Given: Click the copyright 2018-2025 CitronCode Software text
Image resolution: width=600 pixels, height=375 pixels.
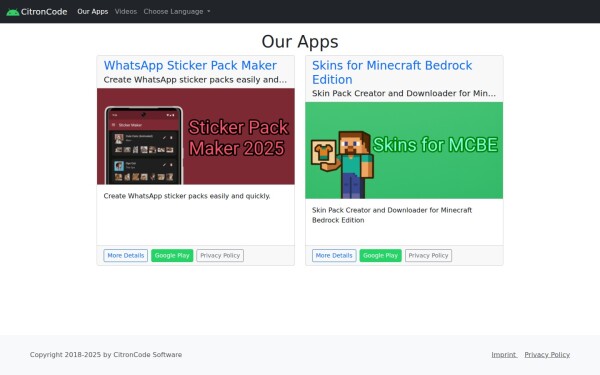Looking at the screenshot, I should point(106,355).
